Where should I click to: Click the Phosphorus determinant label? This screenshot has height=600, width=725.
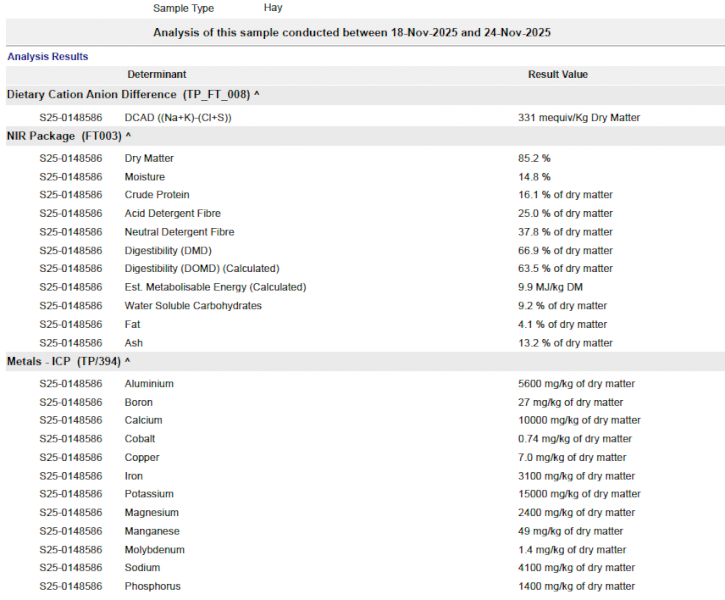(152, 586)
